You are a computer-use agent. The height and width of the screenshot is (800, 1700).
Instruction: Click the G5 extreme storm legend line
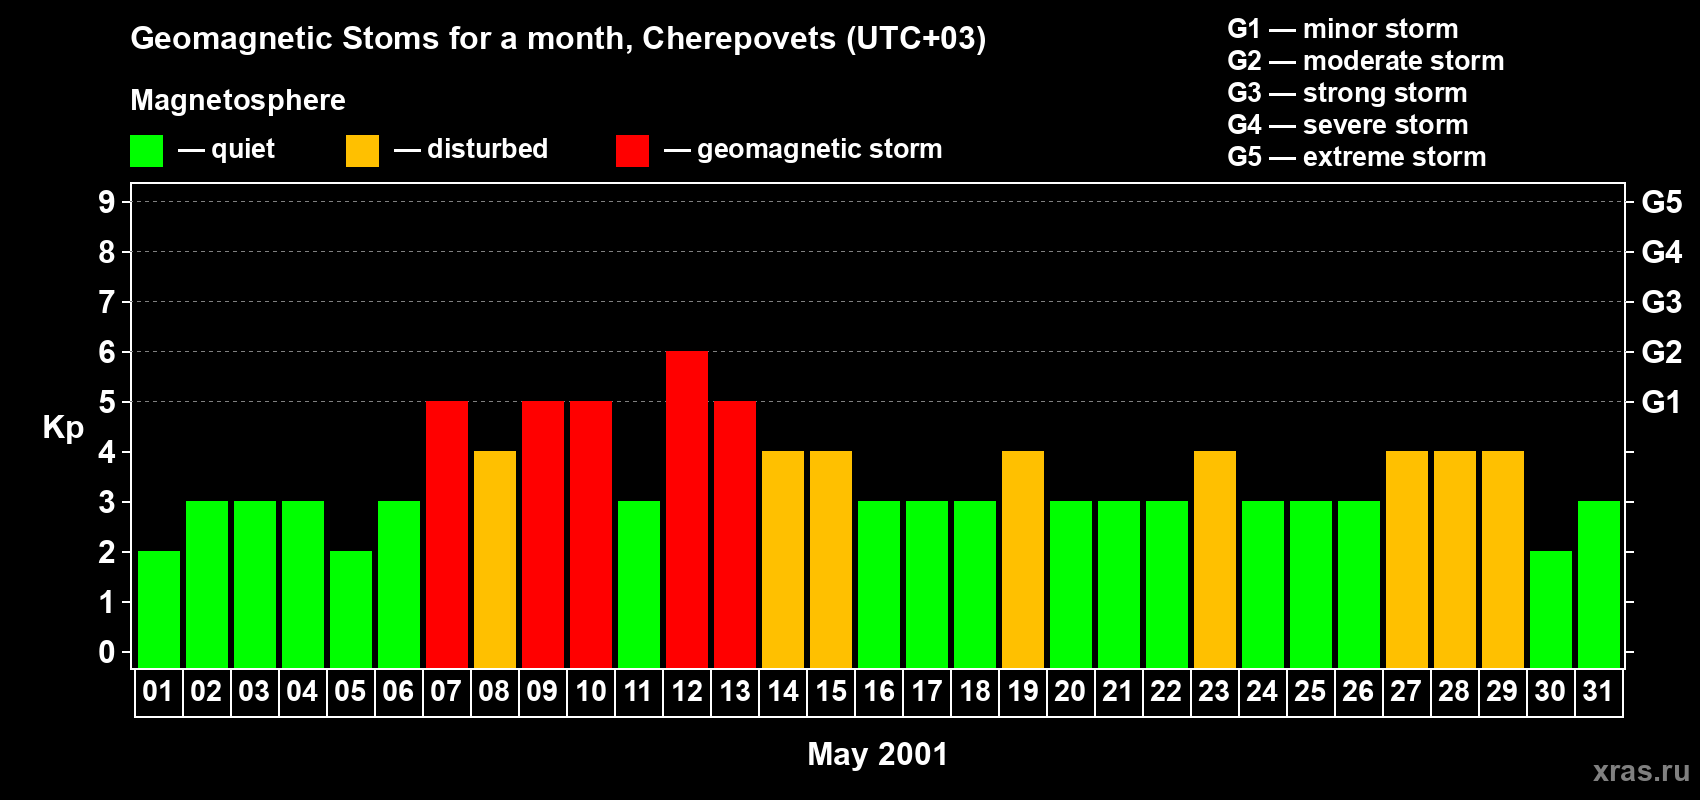pyautogui.click(x=1357, y=157)
